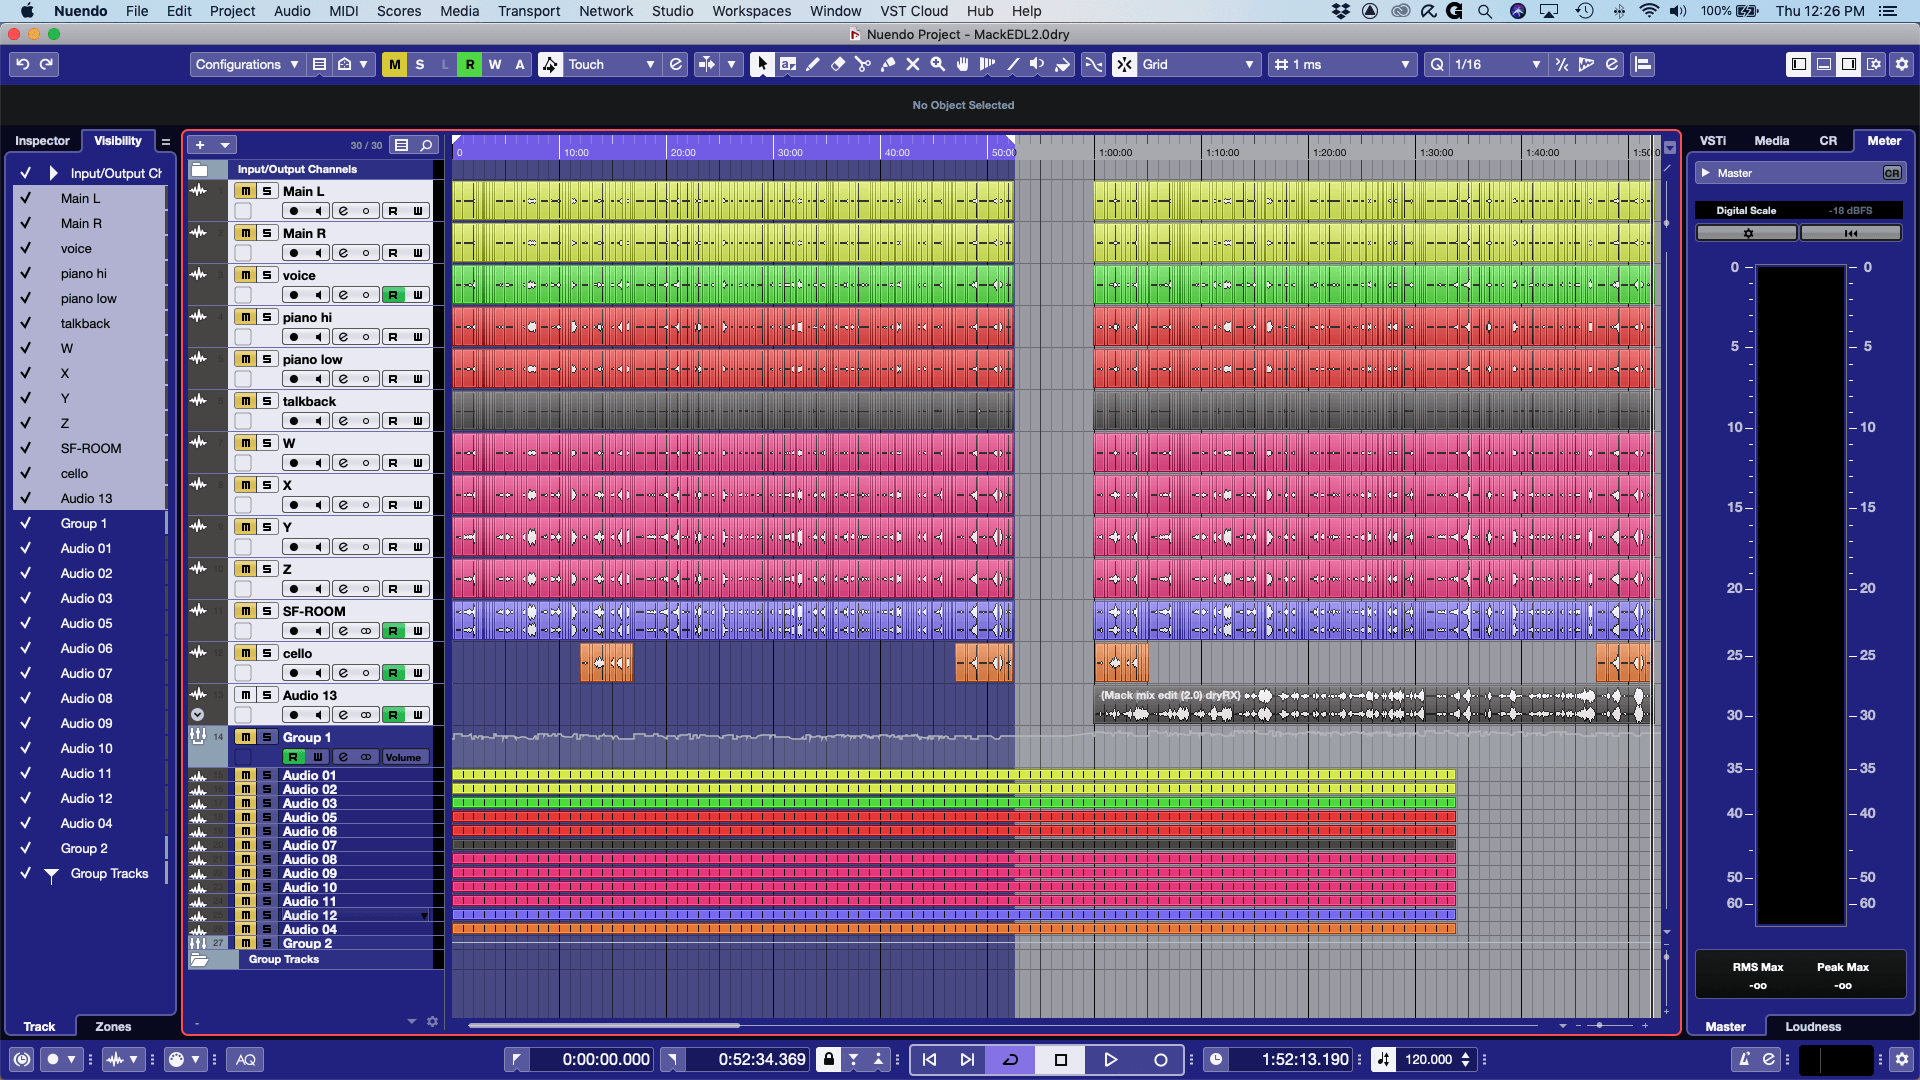The image size is (1920, 1080).
Task: Click the Snap on/off icon
Action: 1124,64
